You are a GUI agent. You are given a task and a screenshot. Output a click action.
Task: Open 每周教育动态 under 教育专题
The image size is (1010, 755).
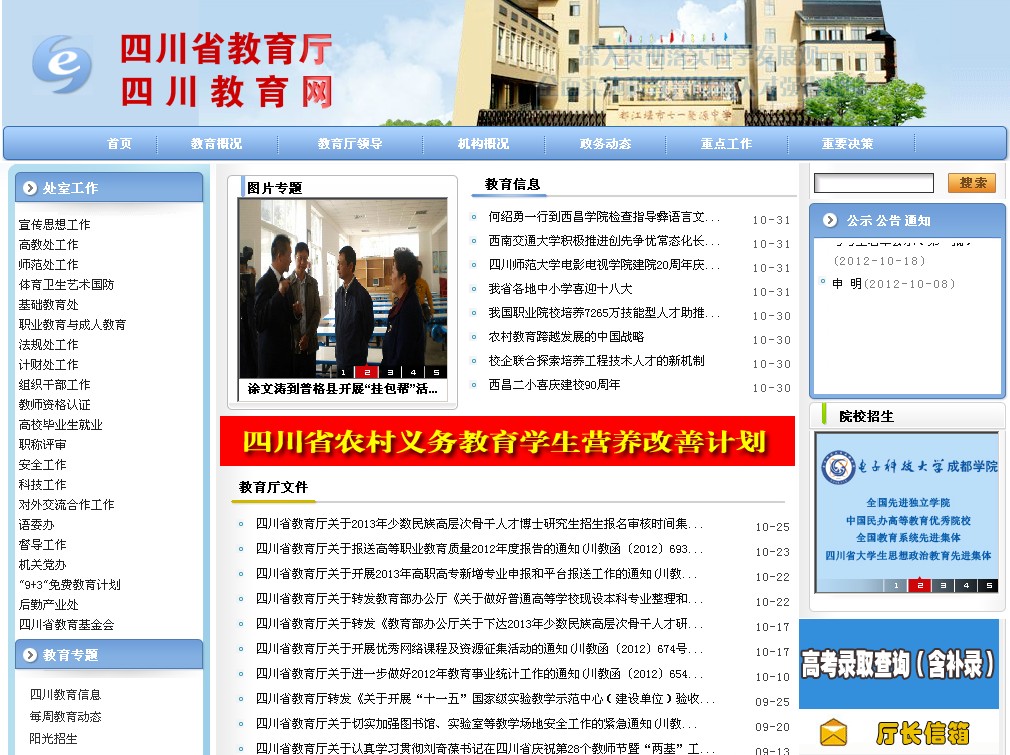65,716
